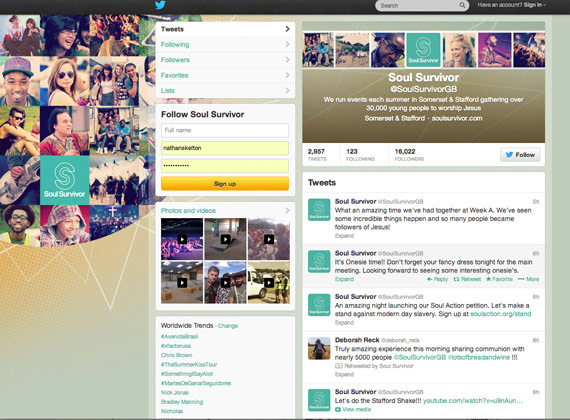Follow Soul Survivor with the Follow button
Viewport: 570px width, 420px height.
tap(520, 155)
